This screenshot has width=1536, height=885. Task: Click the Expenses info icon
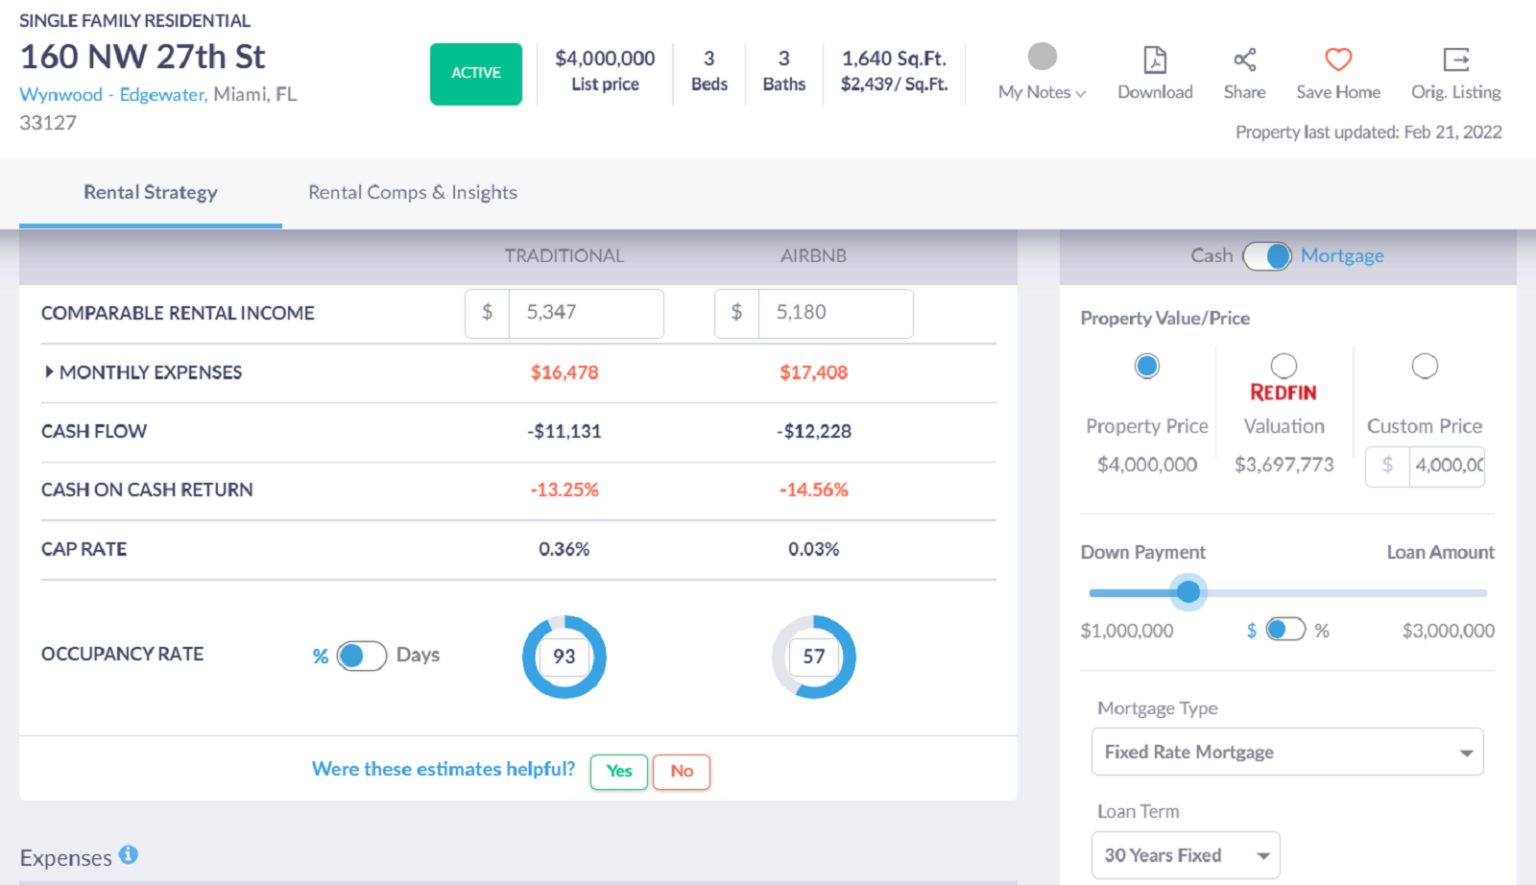pos(127,855)
